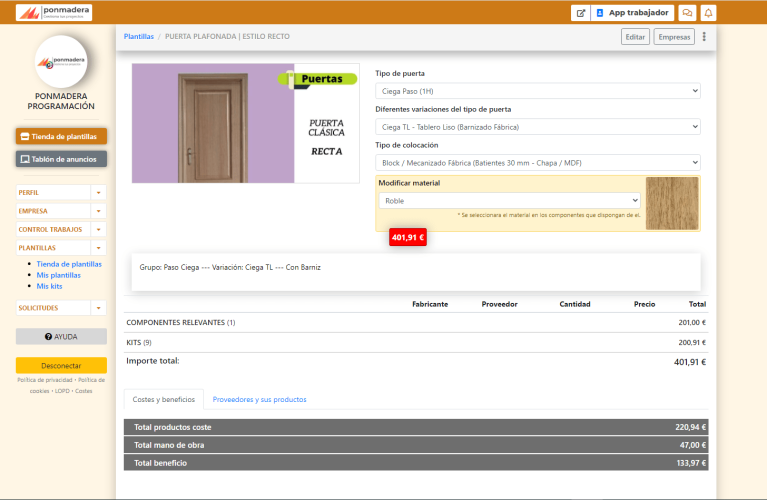Screen dimensions: 767x500
Task: Click the AYUDA help button
Action: click(x=61, y=336)
